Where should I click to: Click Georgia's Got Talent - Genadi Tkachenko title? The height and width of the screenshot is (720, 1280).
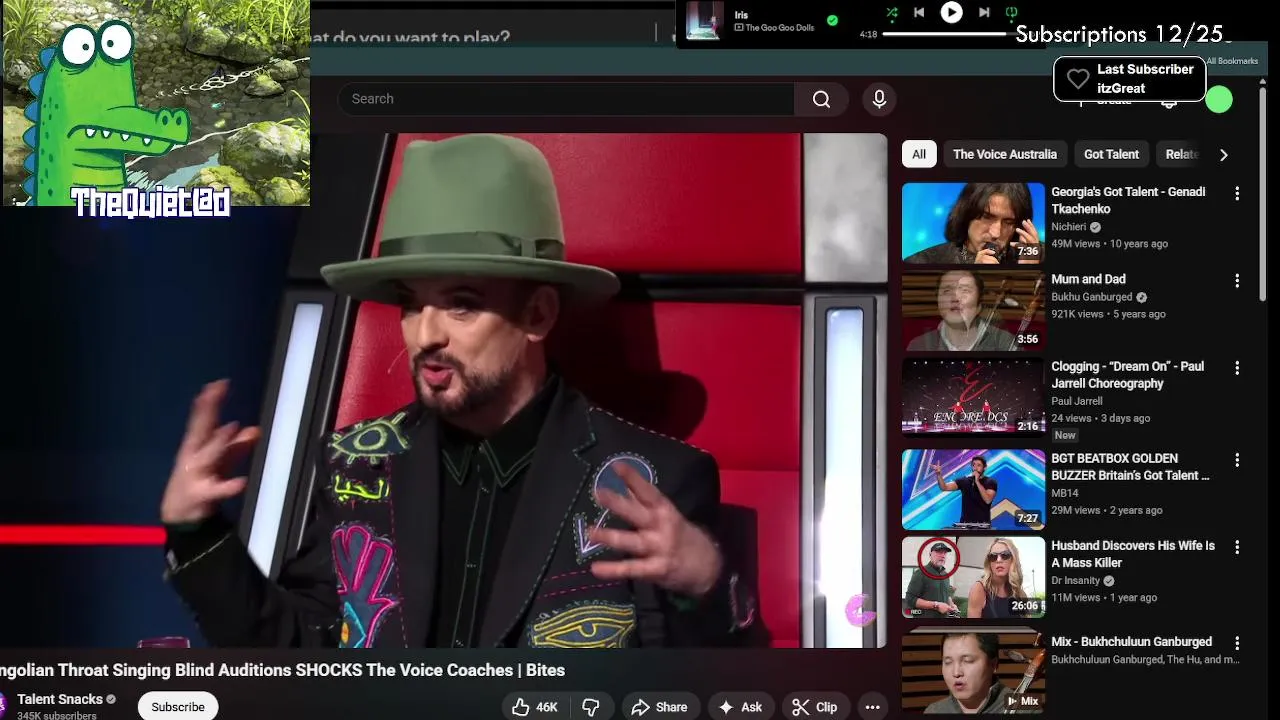(1128, 200)
